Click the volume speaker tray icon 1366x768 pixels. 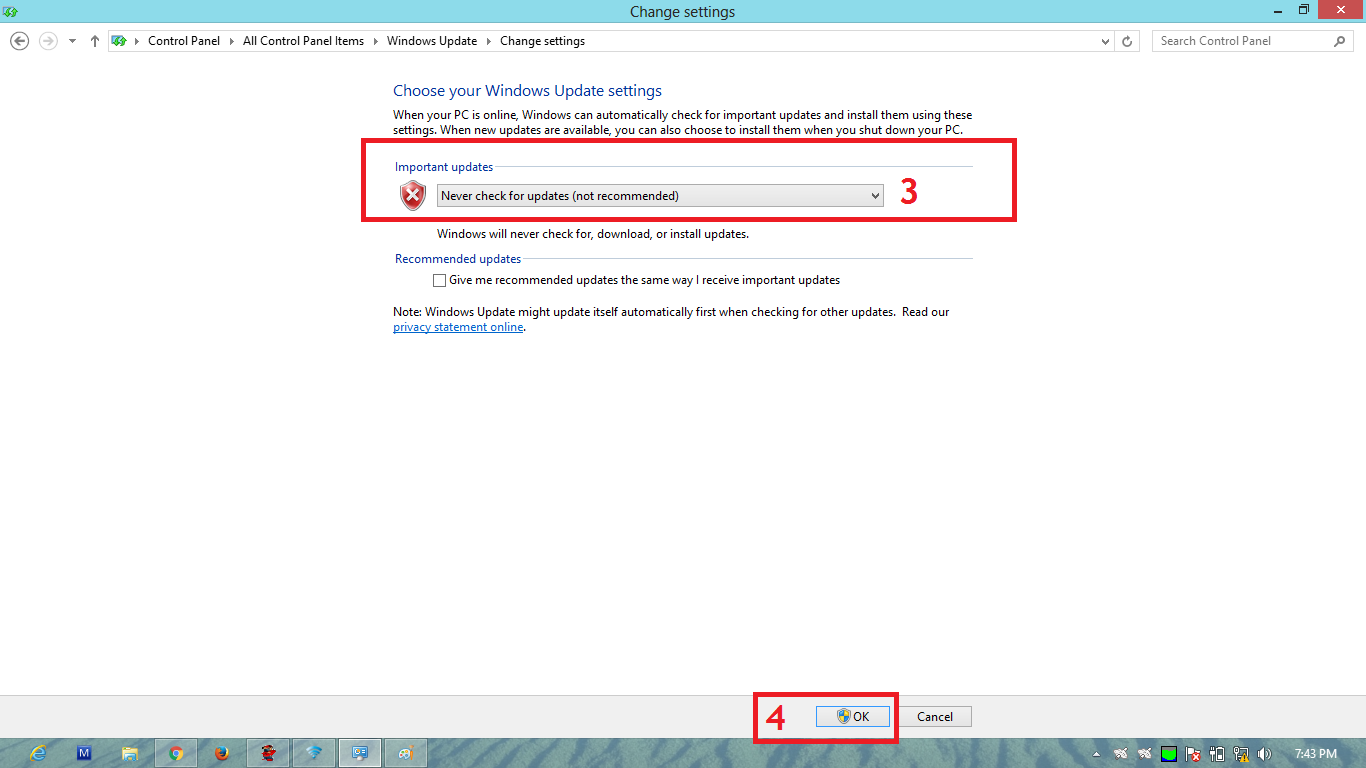[1265, 754]
